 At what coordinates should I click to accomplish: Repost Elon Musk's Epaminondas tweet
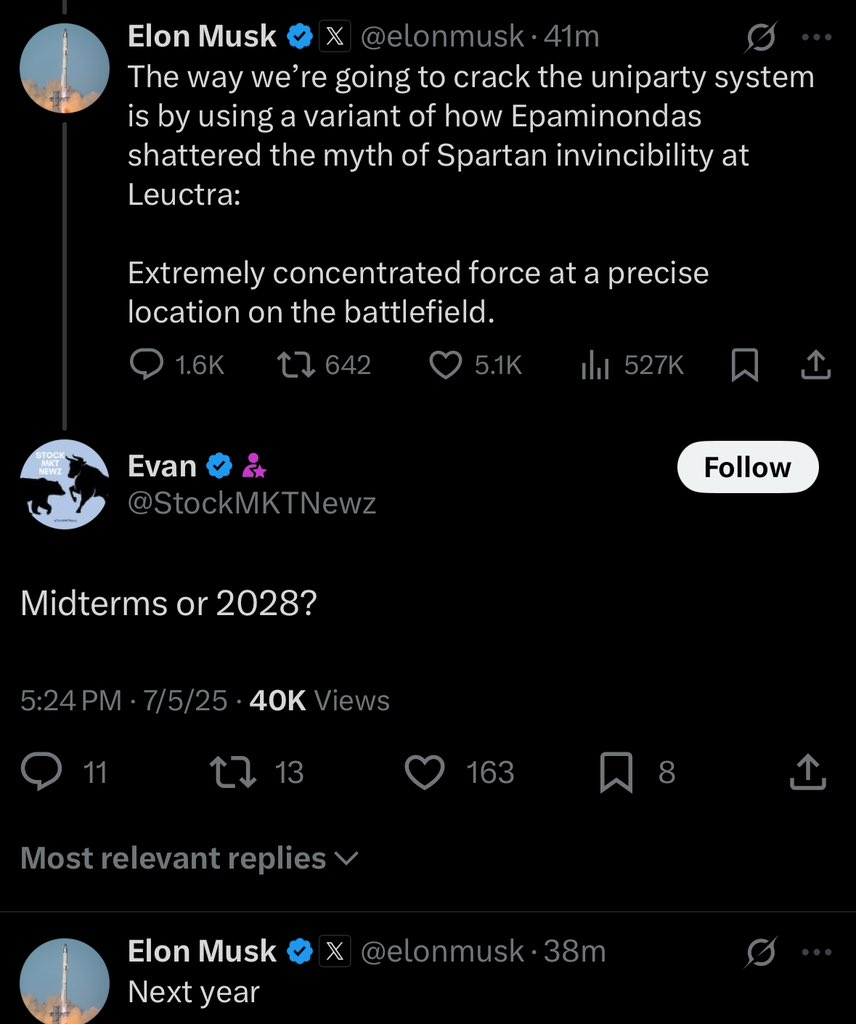pyautogui.click(x=296, y=364)
